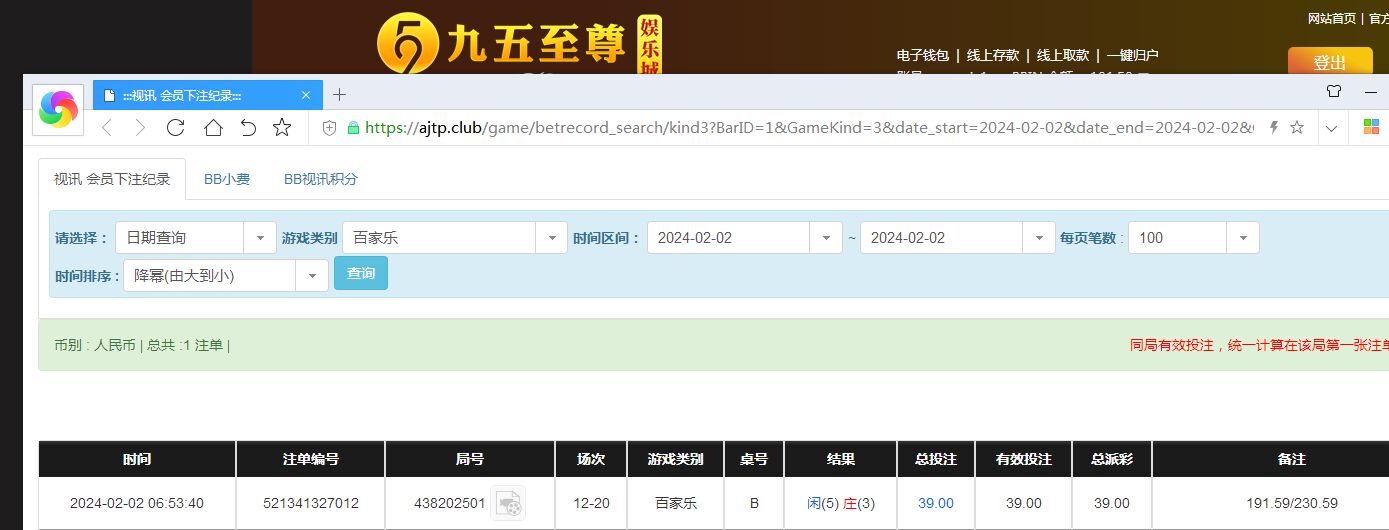Switch to the BB小费 tab
1389x530 pixels.
coord(227,179)
